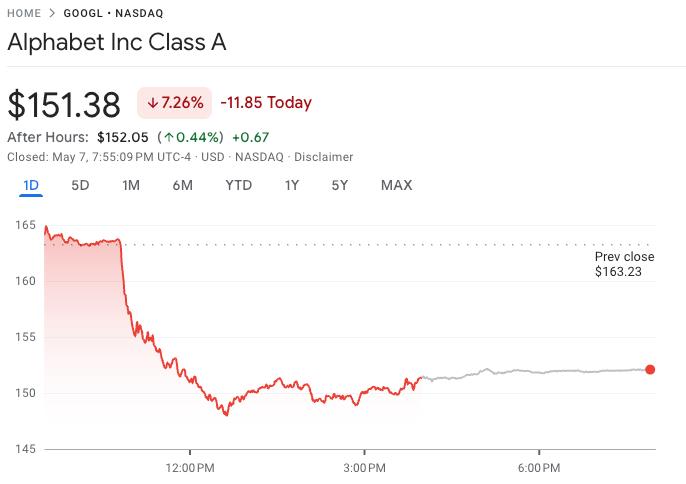The image size is (686, 484).
Task: Select the 1D chart range tab
Action: pyautogui.click(x=31, y=185)
